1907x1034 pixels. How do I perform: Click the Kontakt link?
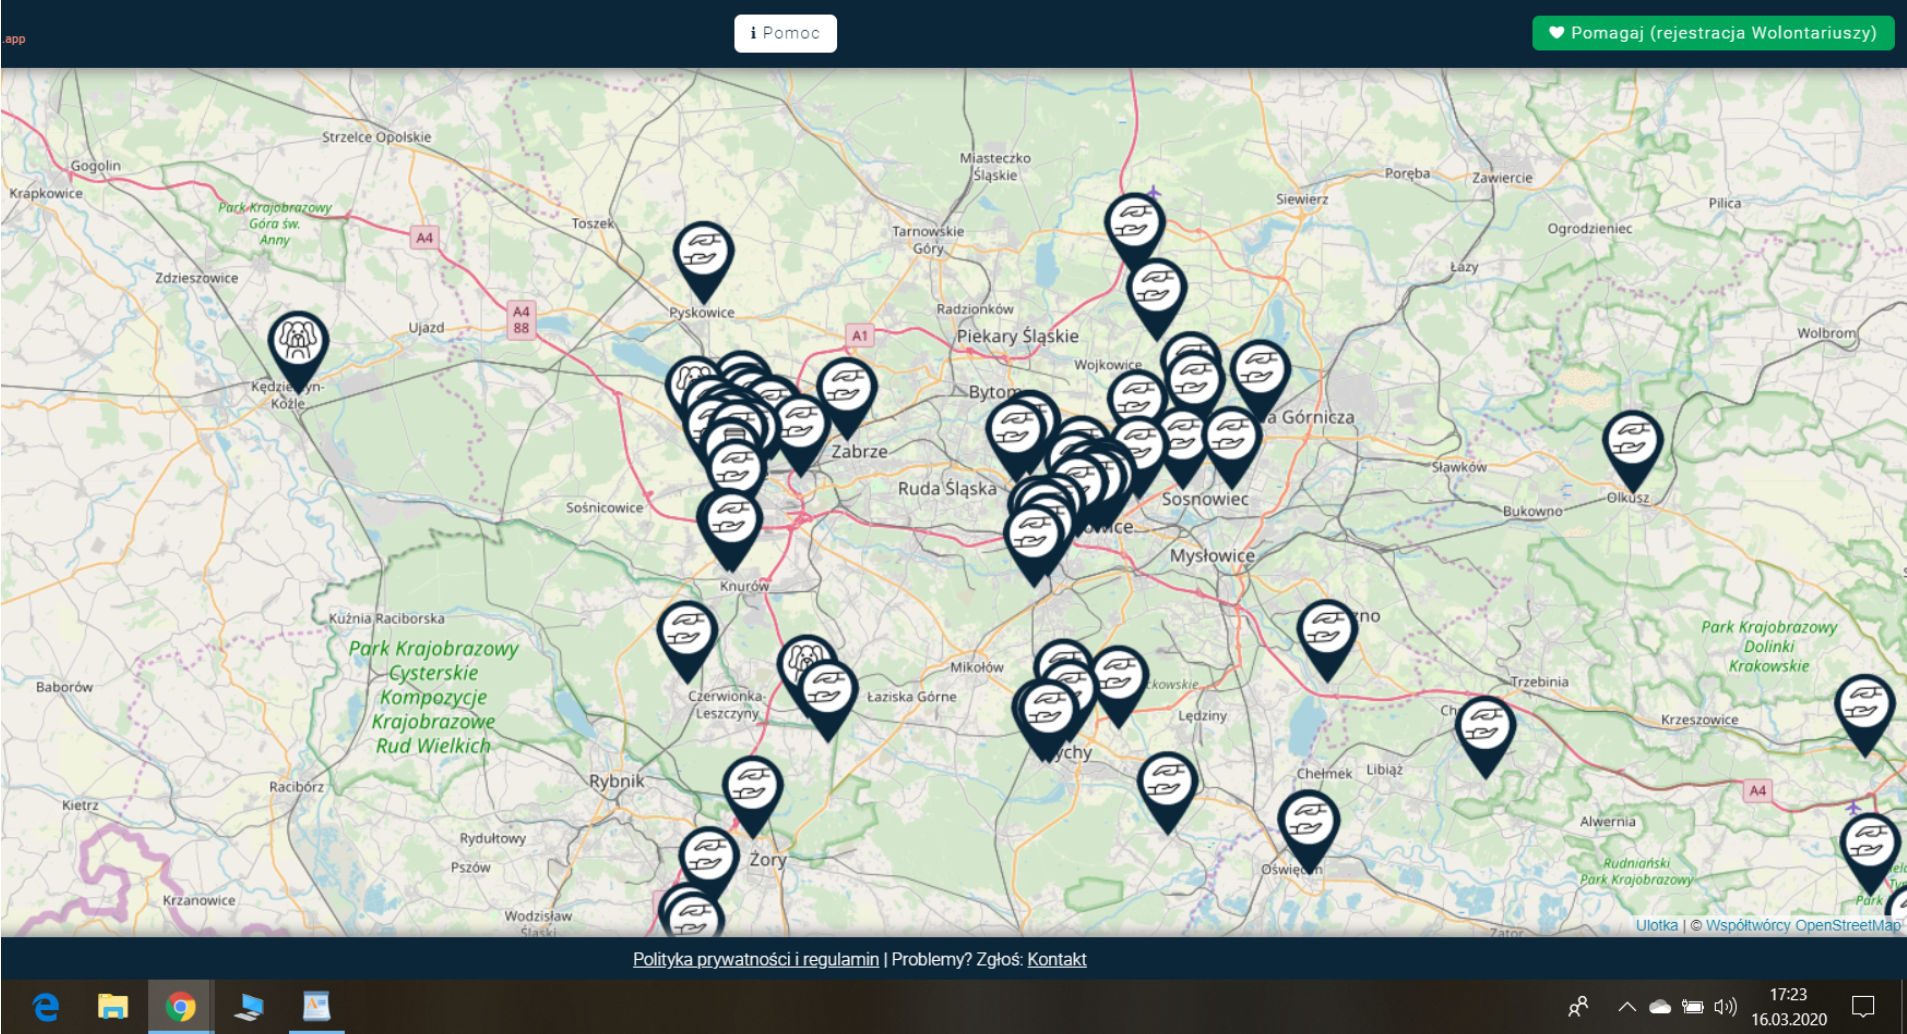pyautogui.click(x=1056, y=959)
